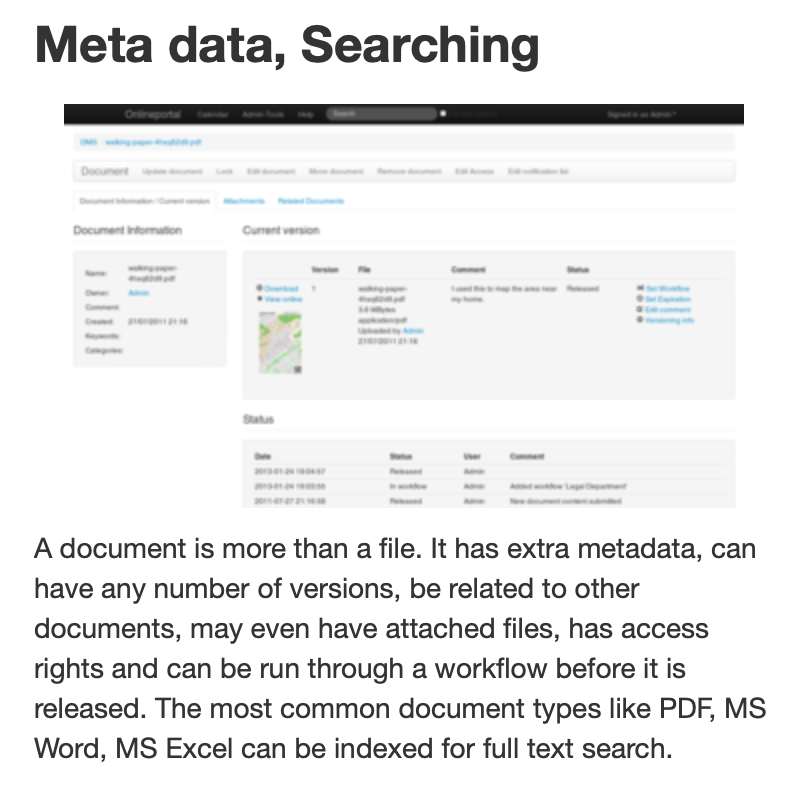Open the DMS breadcrumb link
The height and width of the screenshot is (796, 802).
pos(88,143)
